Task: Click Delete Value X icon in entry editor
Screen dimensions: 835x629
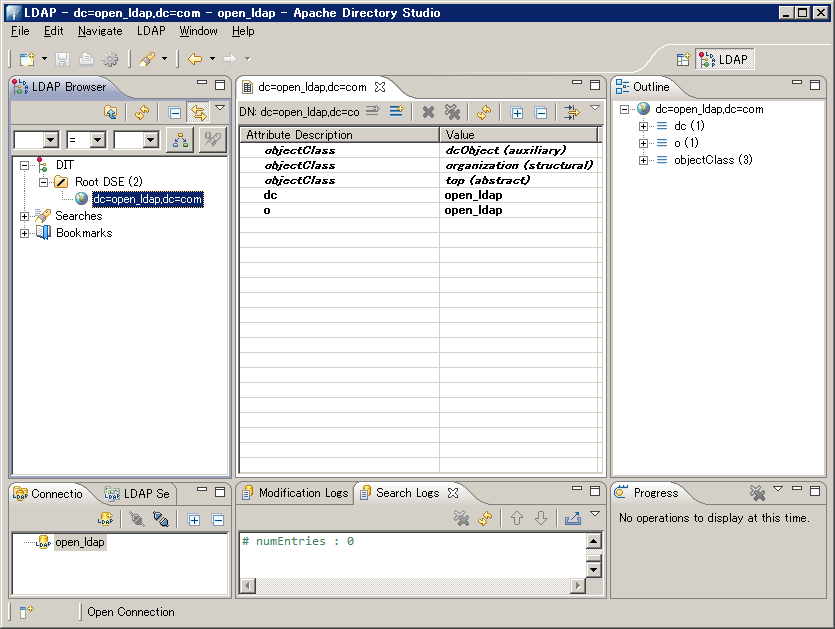Action: (428, 112)
